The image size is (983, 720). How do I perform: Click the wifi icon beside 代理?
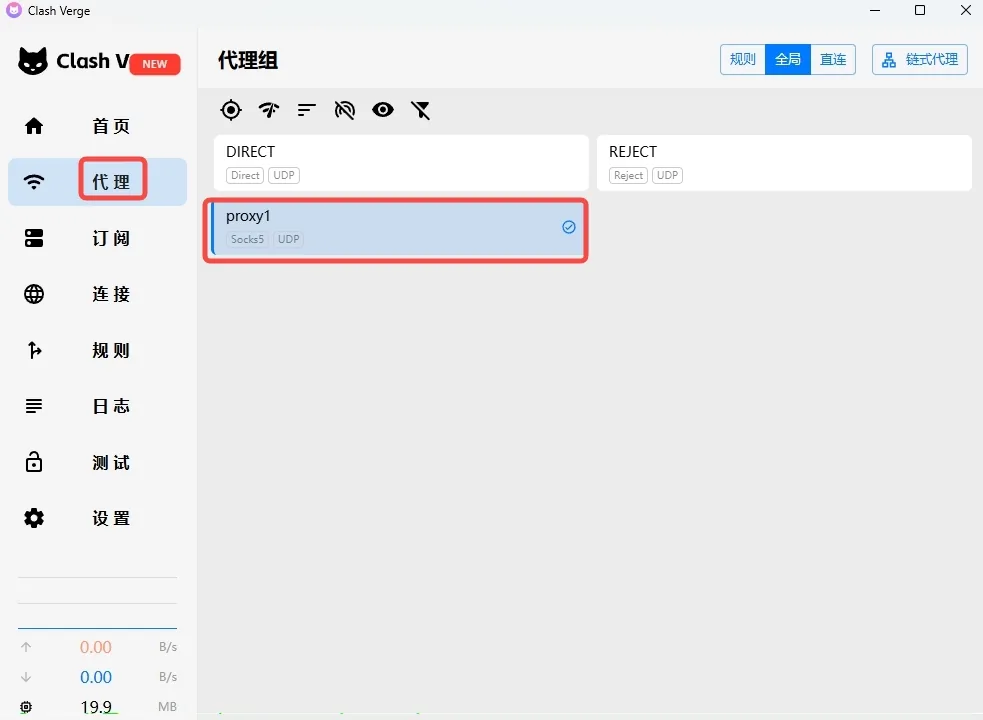pyautogui.click(x=34, y=182)
